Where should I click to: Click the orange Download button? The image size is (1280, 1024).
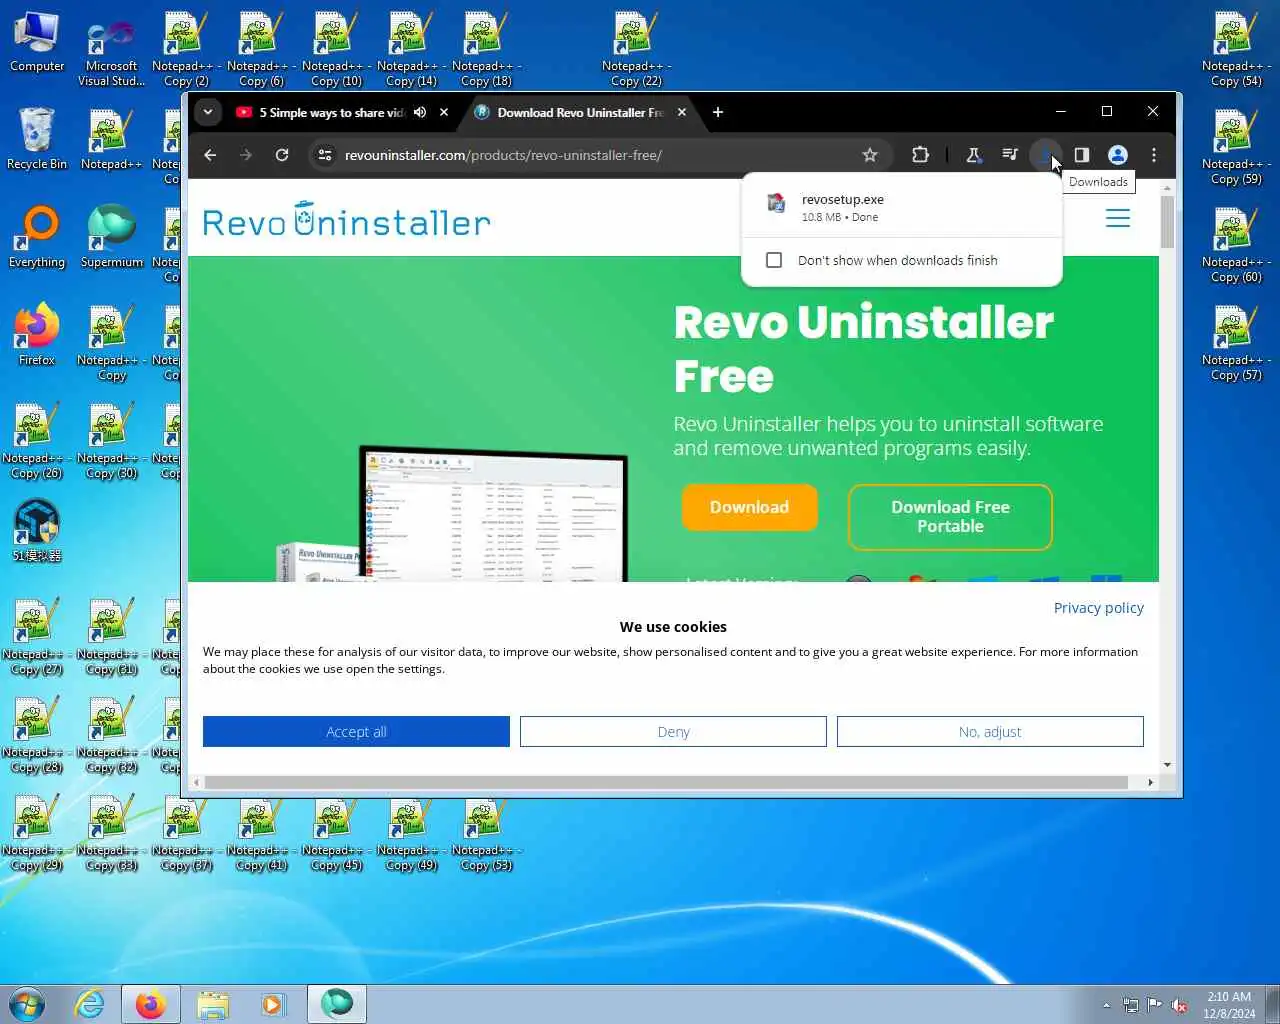point(750,507)
